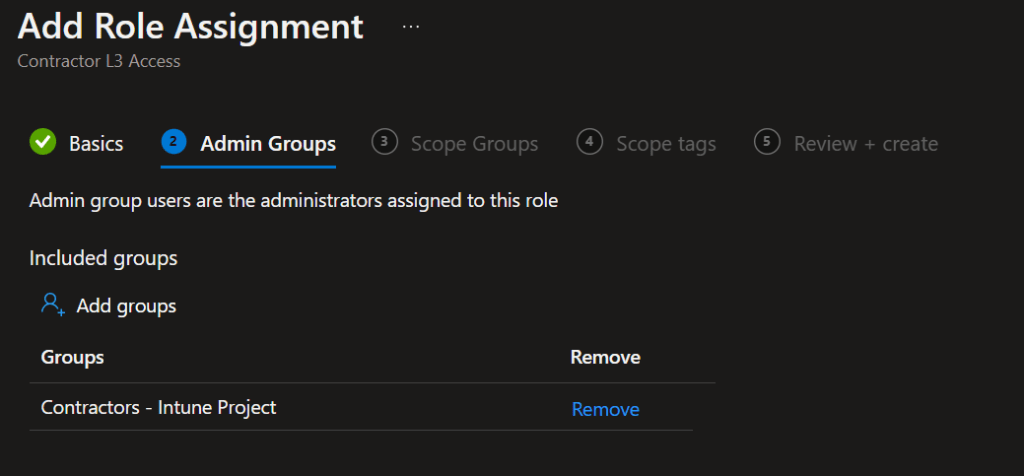Click the Add groups button label
This screenshot has height=476, width=1024.
pyautogui.click(x=126, y=306)
